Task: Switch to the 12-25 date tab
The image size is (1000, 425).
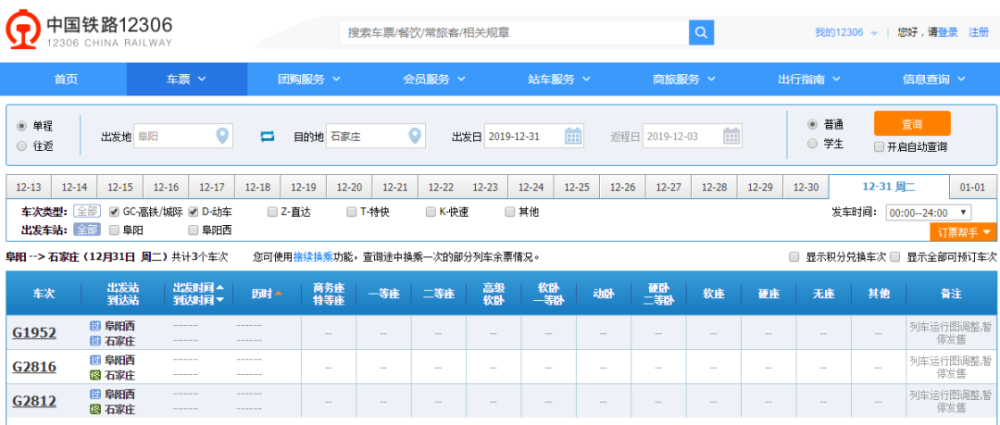Action: point(577,188)
